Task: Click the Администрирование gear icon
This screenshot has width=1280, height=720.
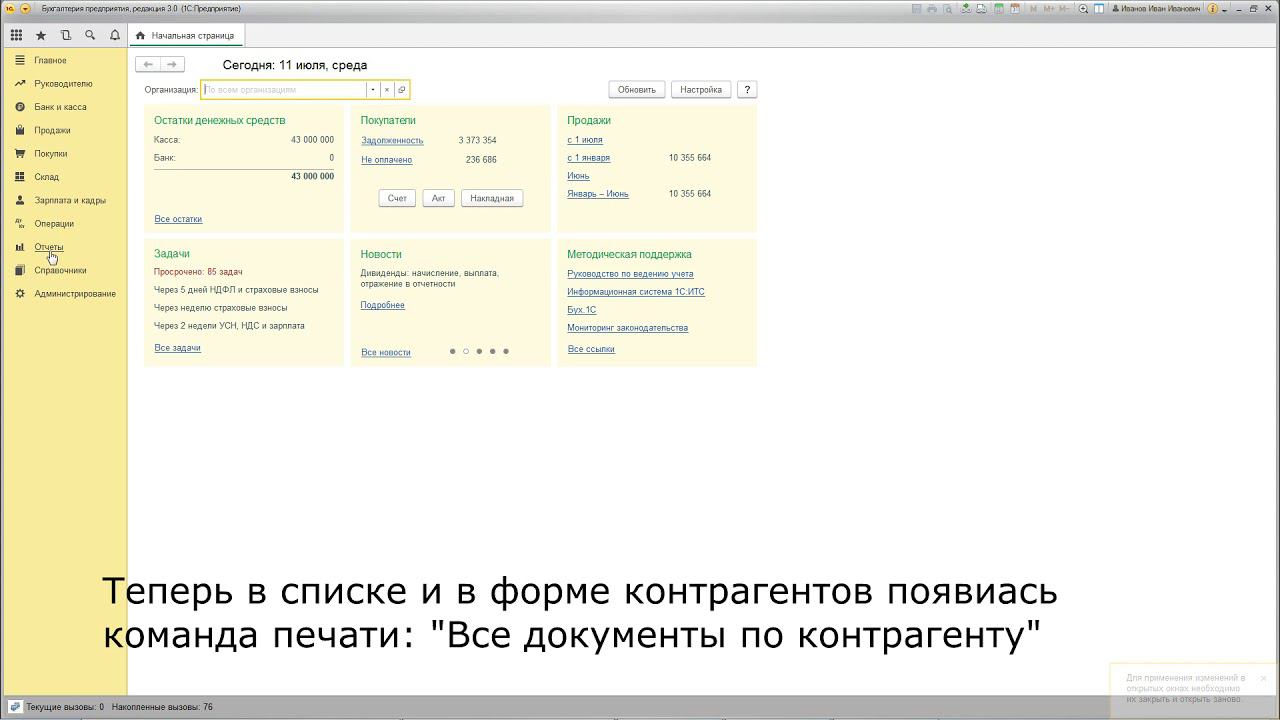Action: pos(20,294)
